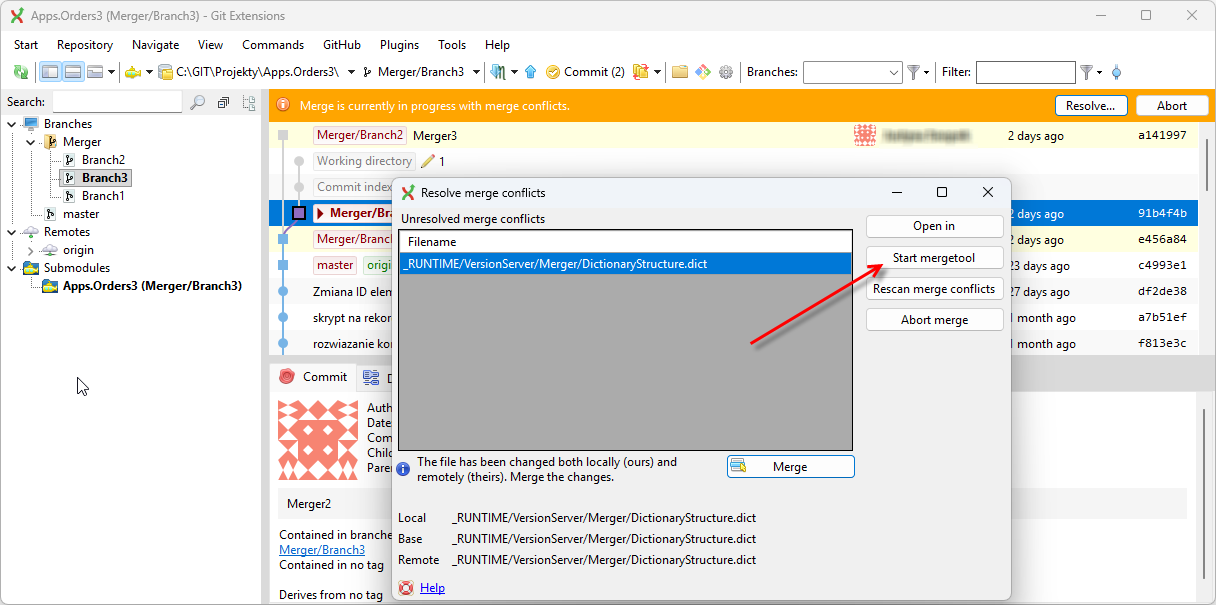
Task: Collapse the Merger folder node
Action: [x=32, y=142]
